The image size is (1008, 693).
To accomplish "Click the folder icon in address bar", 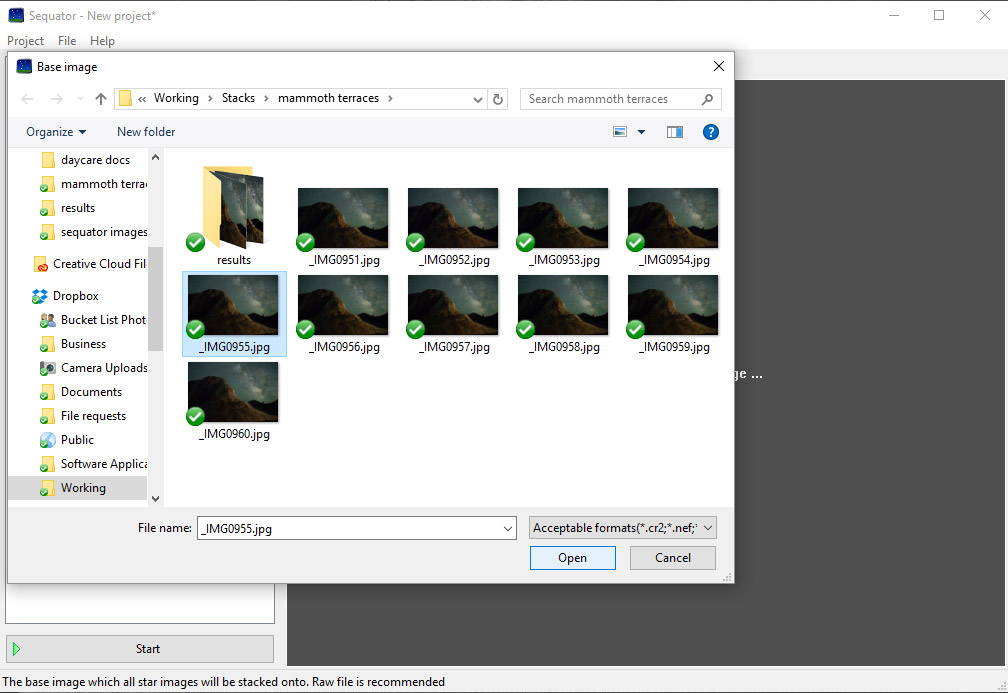I will coord(125,98).
